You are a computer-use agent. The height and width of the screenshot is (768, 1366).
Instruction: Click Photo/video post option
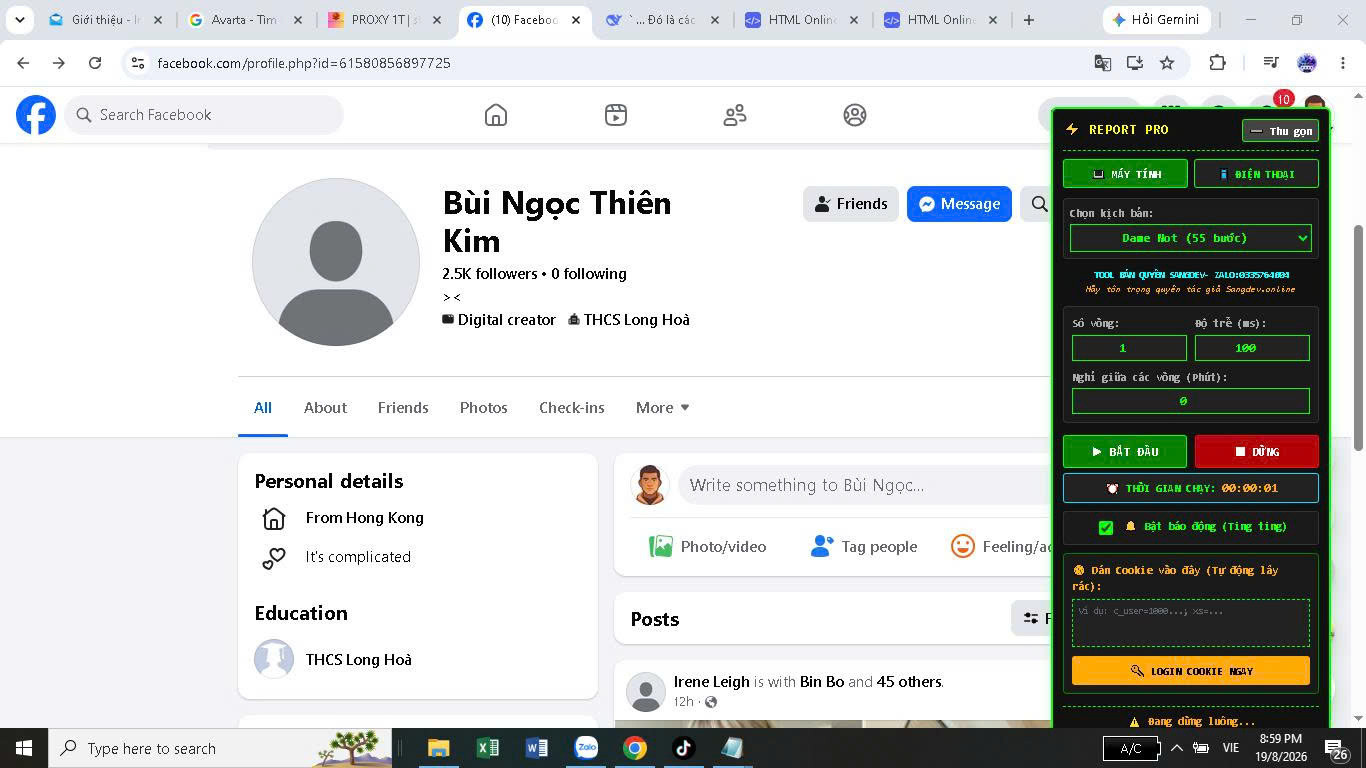click(708, 547)
